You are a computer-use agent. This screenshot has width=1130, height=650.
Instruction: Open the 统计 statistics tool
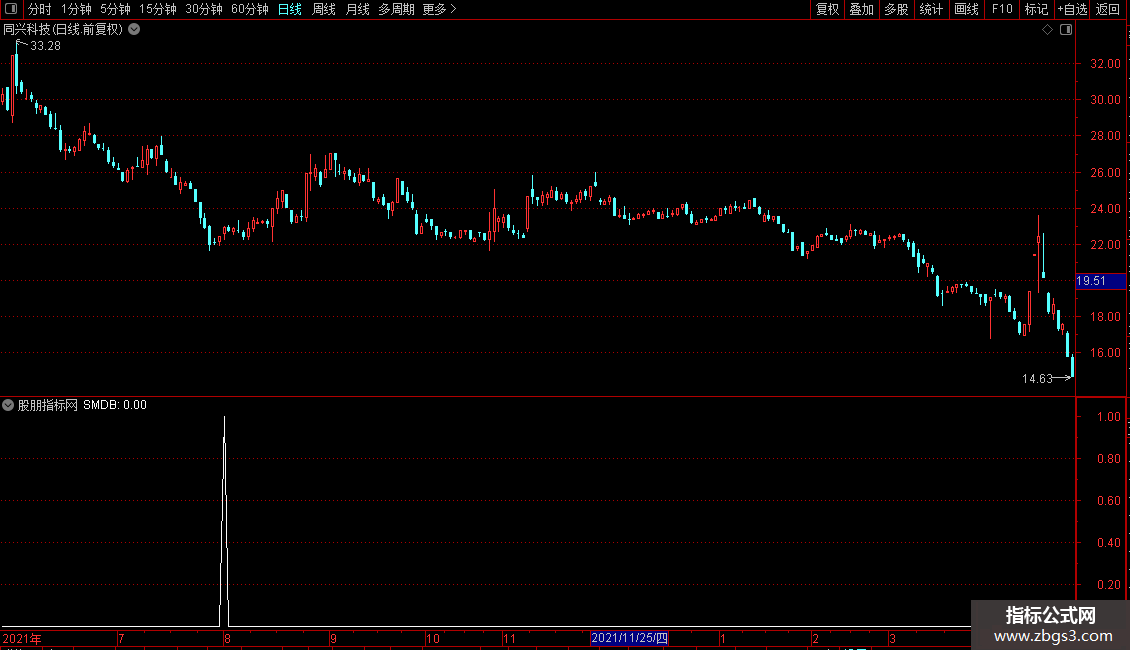click(x=931, y=9)
